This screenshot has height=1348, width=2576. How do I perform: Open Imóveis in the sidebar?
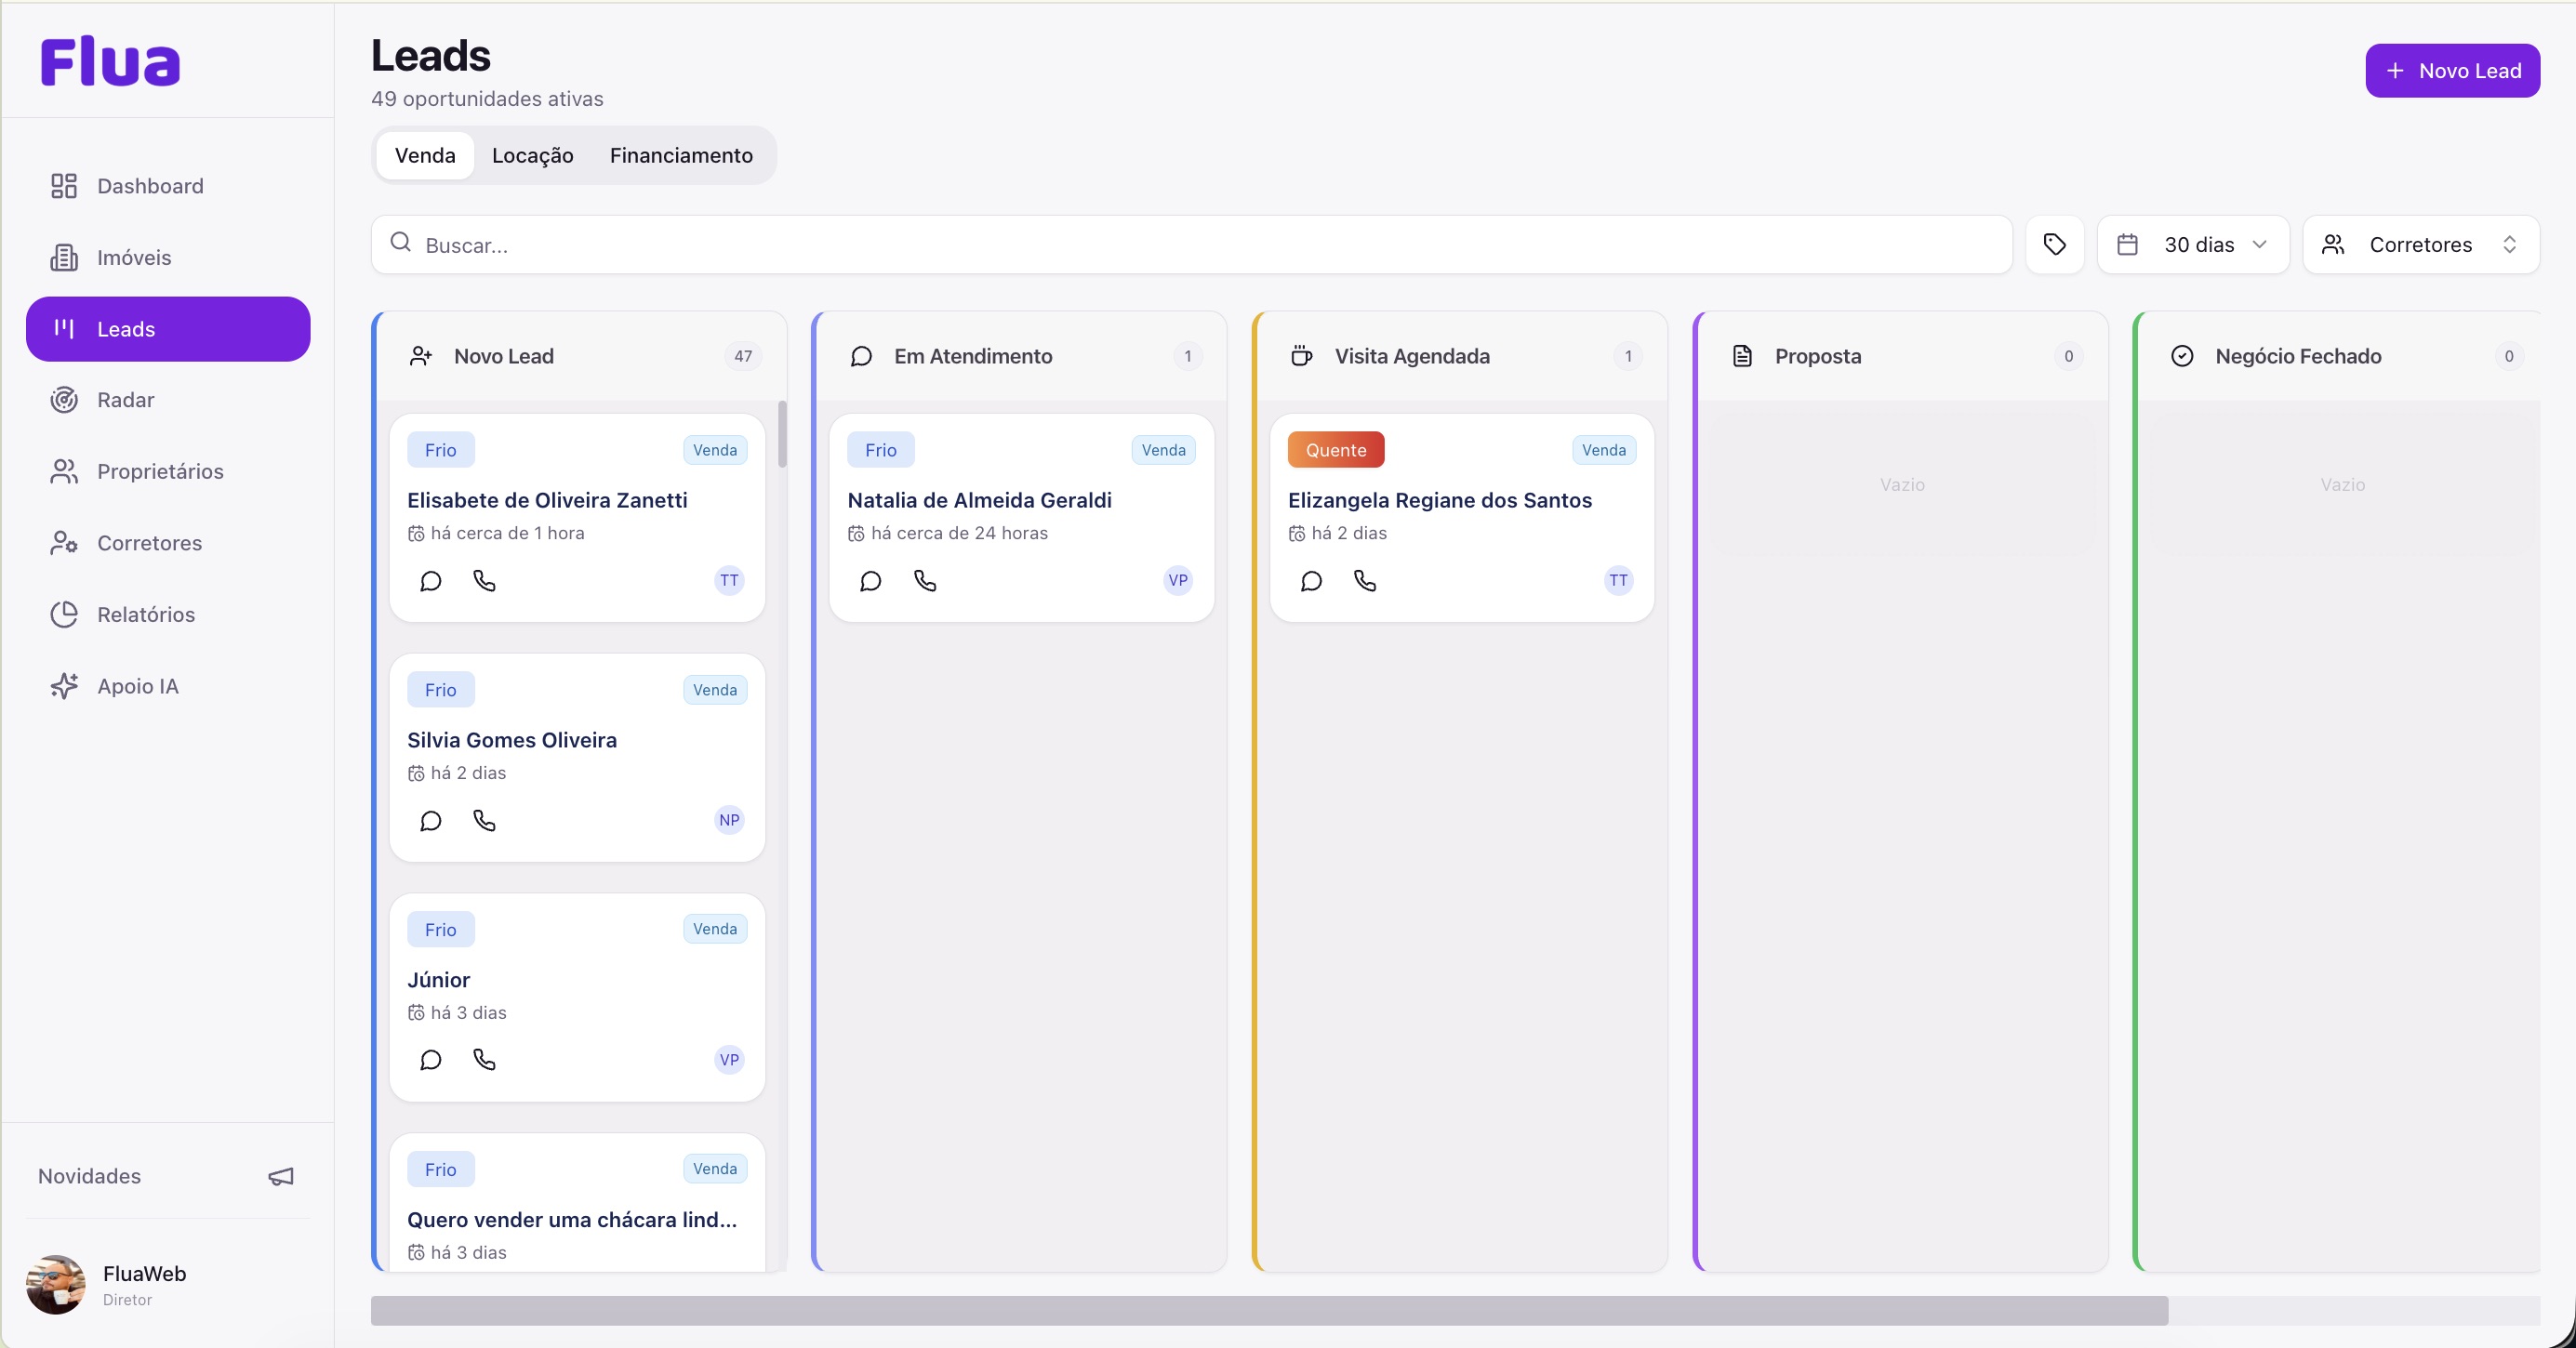click(168, 258)
